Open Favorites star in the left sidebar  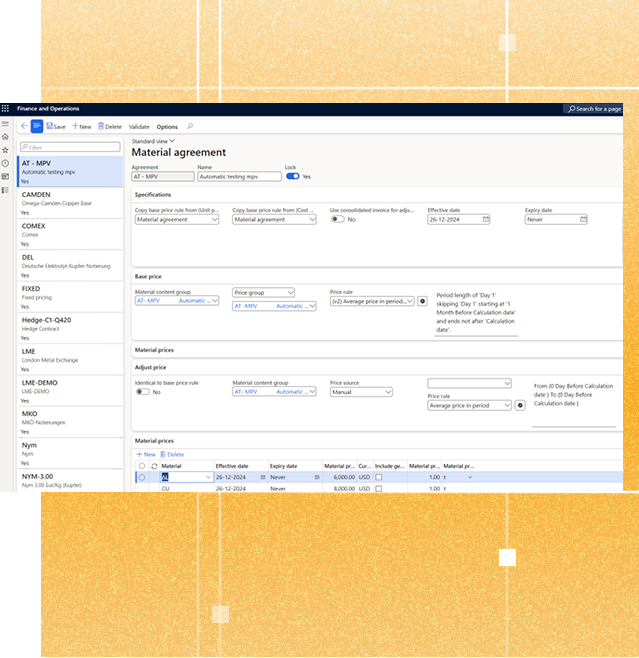5,150
